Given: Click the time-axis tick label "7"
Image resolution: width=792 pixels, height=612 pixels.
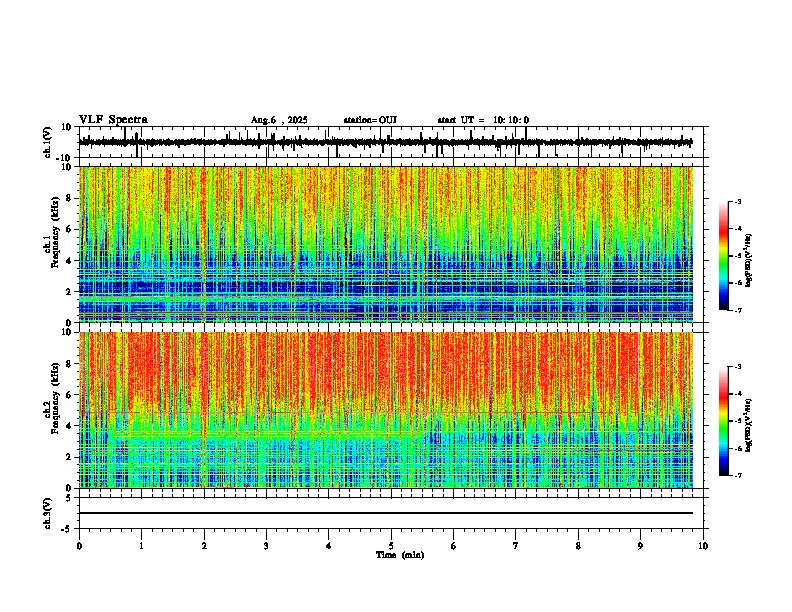Looking at the screenshot, I should 516,546.
